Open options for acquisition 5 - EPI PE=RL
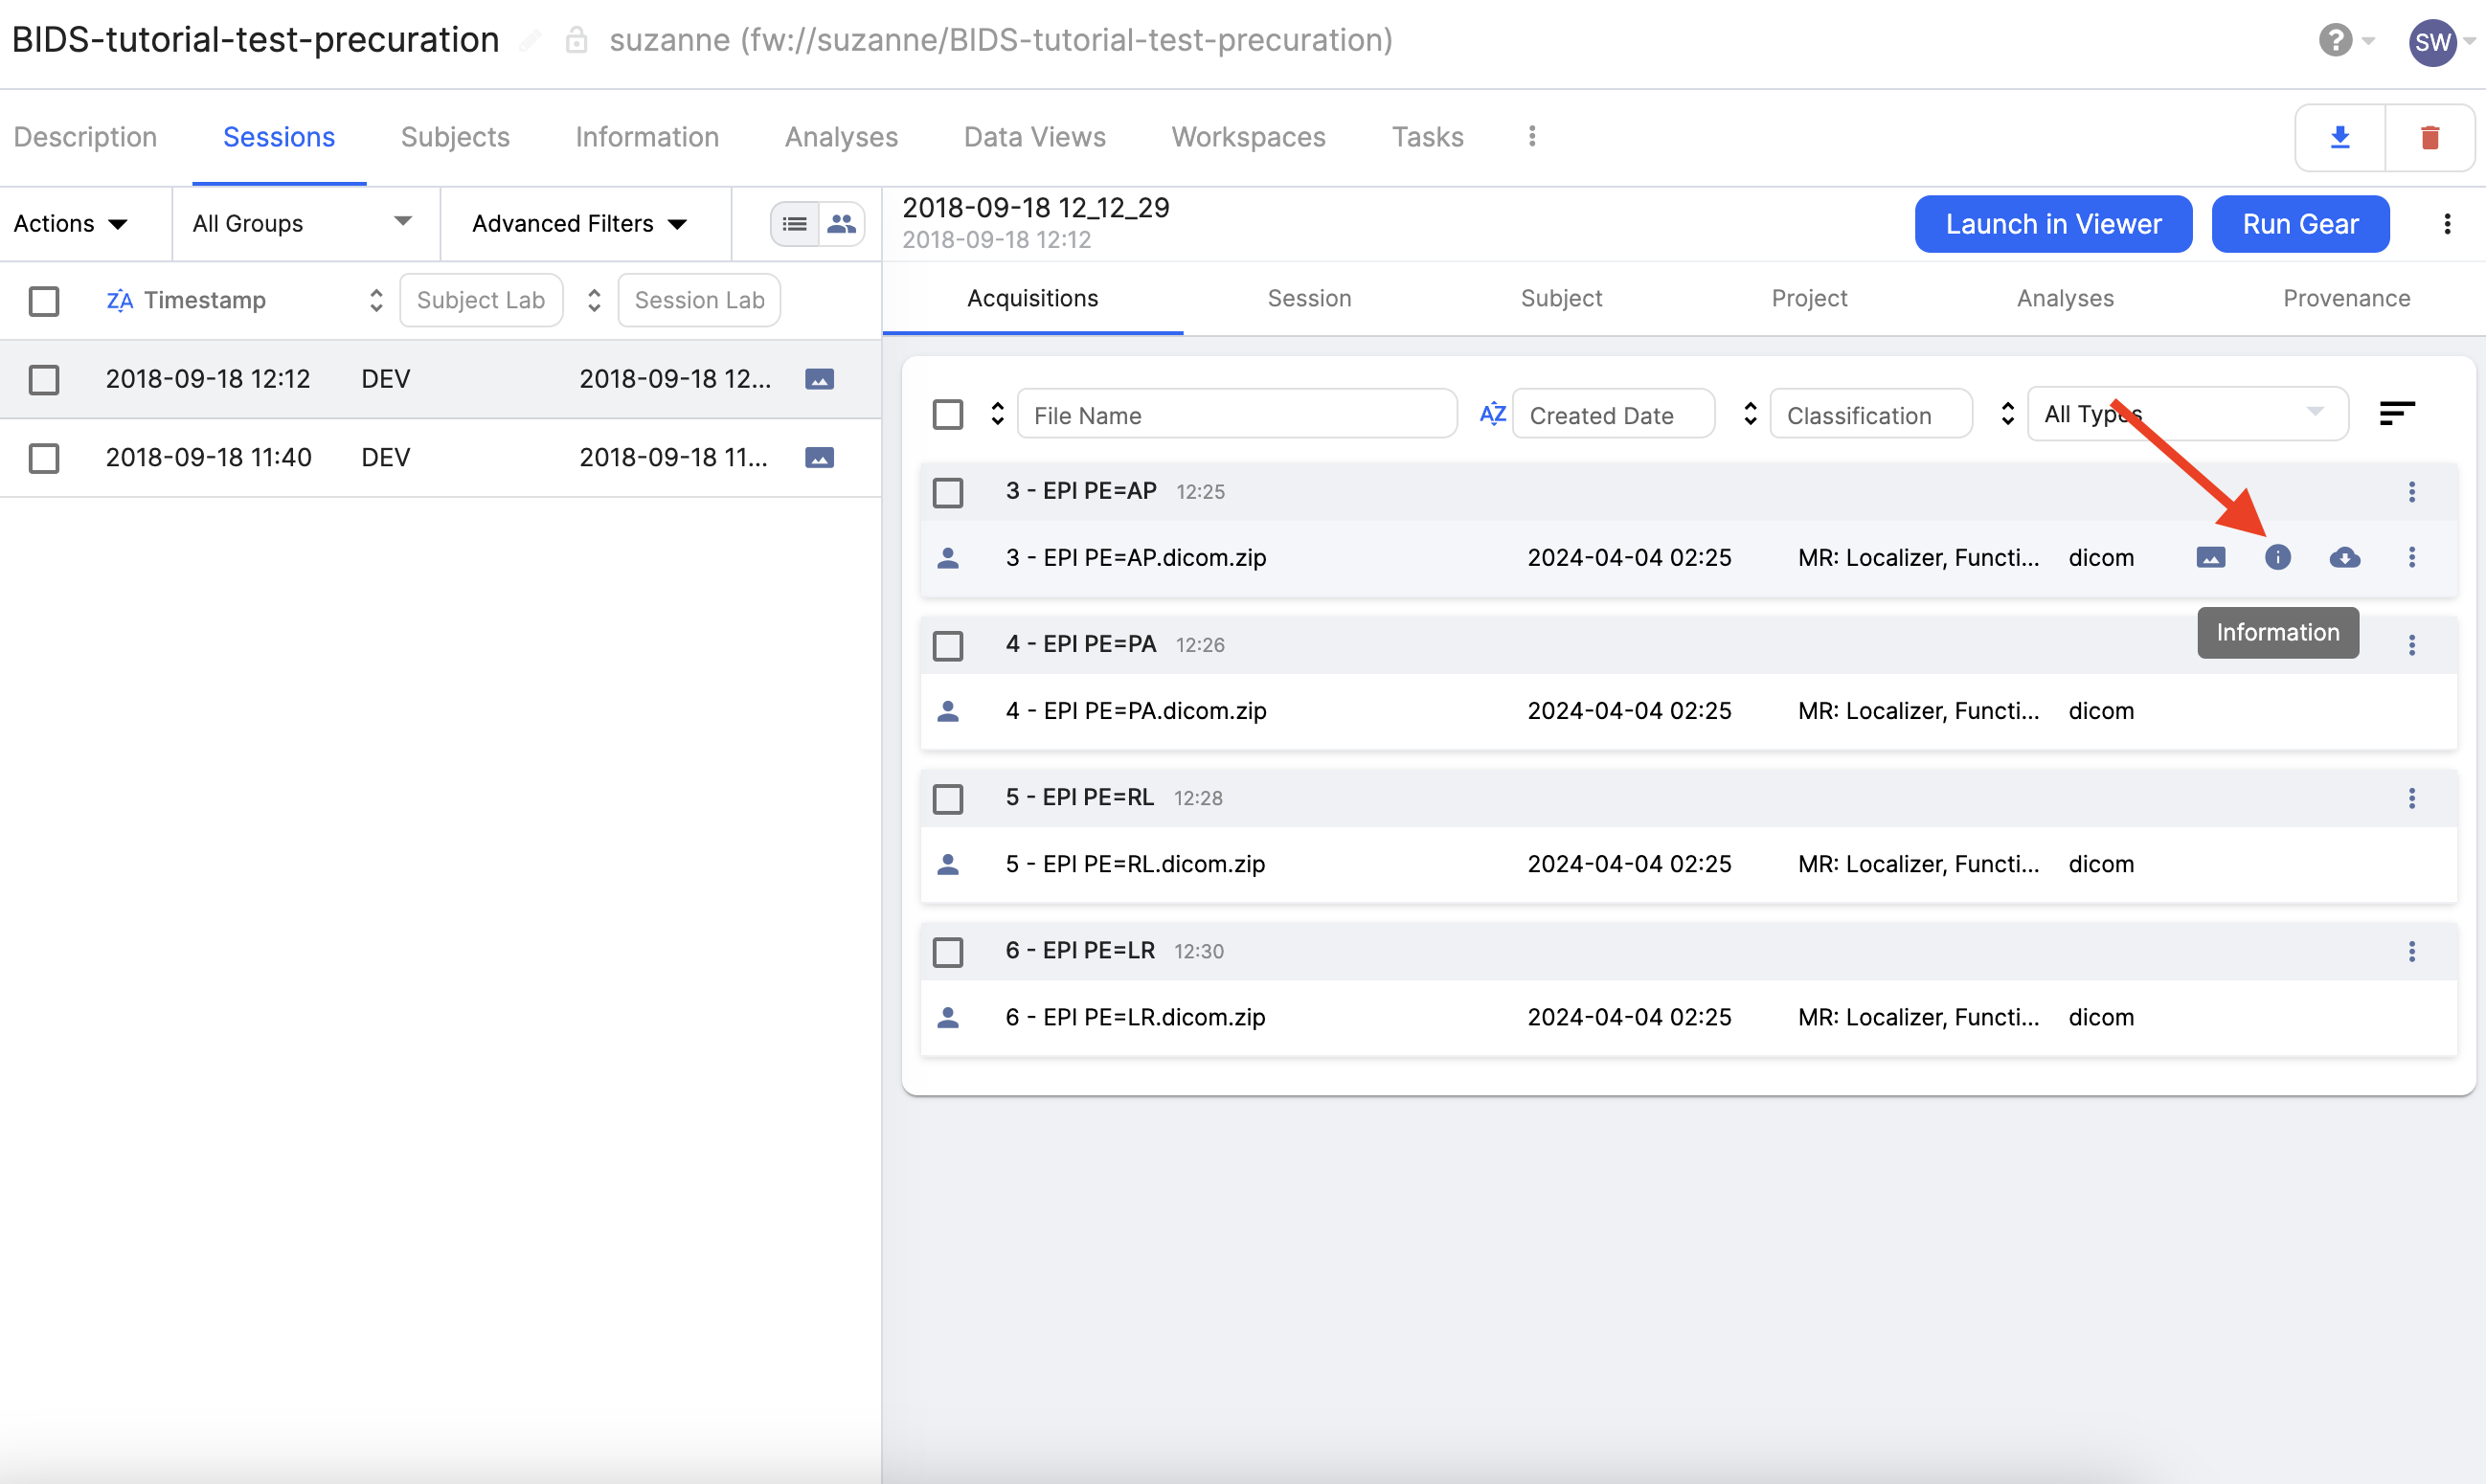This screenshot has height=1484, width=2486. point(2411,798)
